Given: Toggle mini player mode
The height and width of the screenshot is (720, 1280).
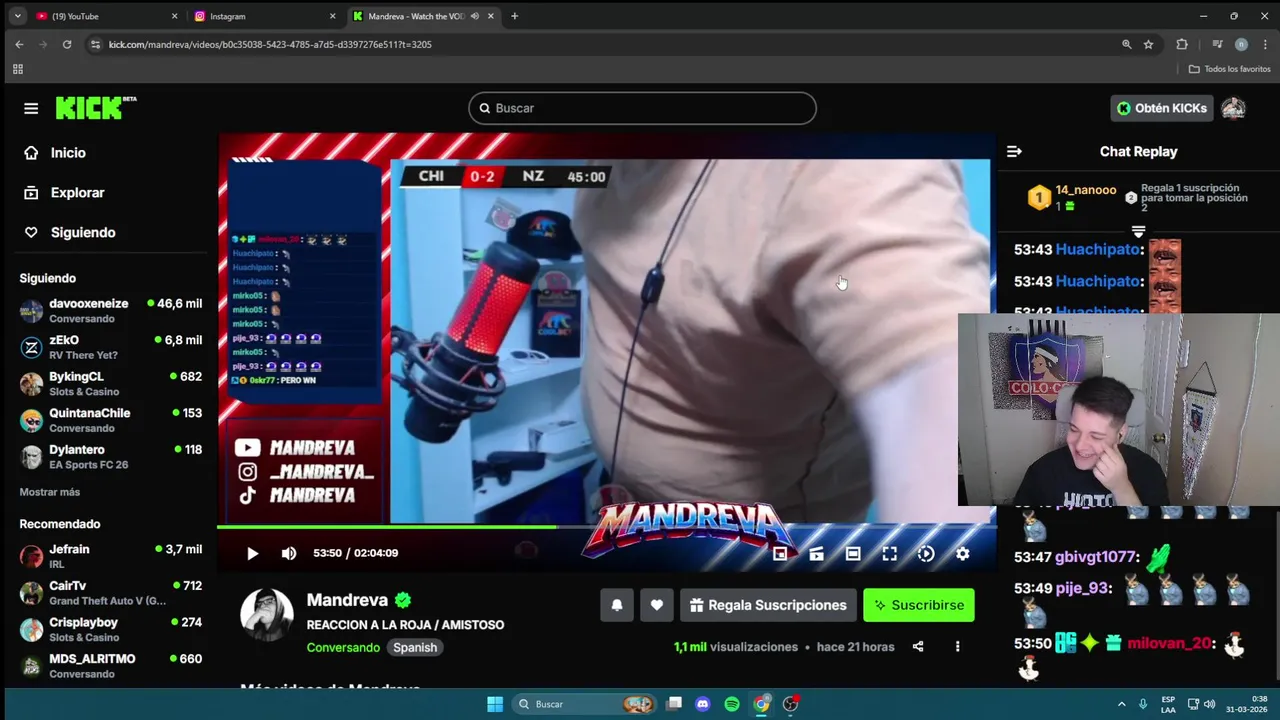Looking at the screenshot, I should 780,553.
